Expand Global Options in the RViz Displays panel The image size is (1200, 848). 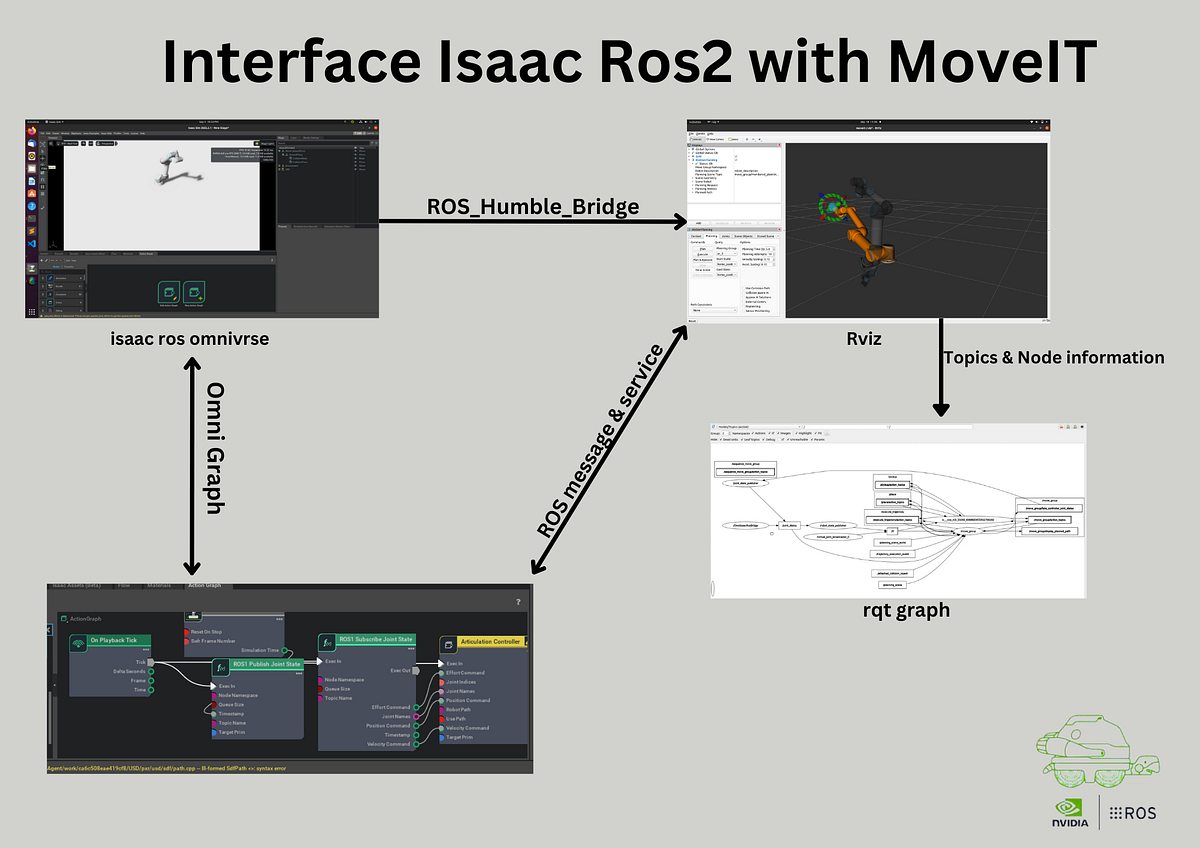point(688,150)
